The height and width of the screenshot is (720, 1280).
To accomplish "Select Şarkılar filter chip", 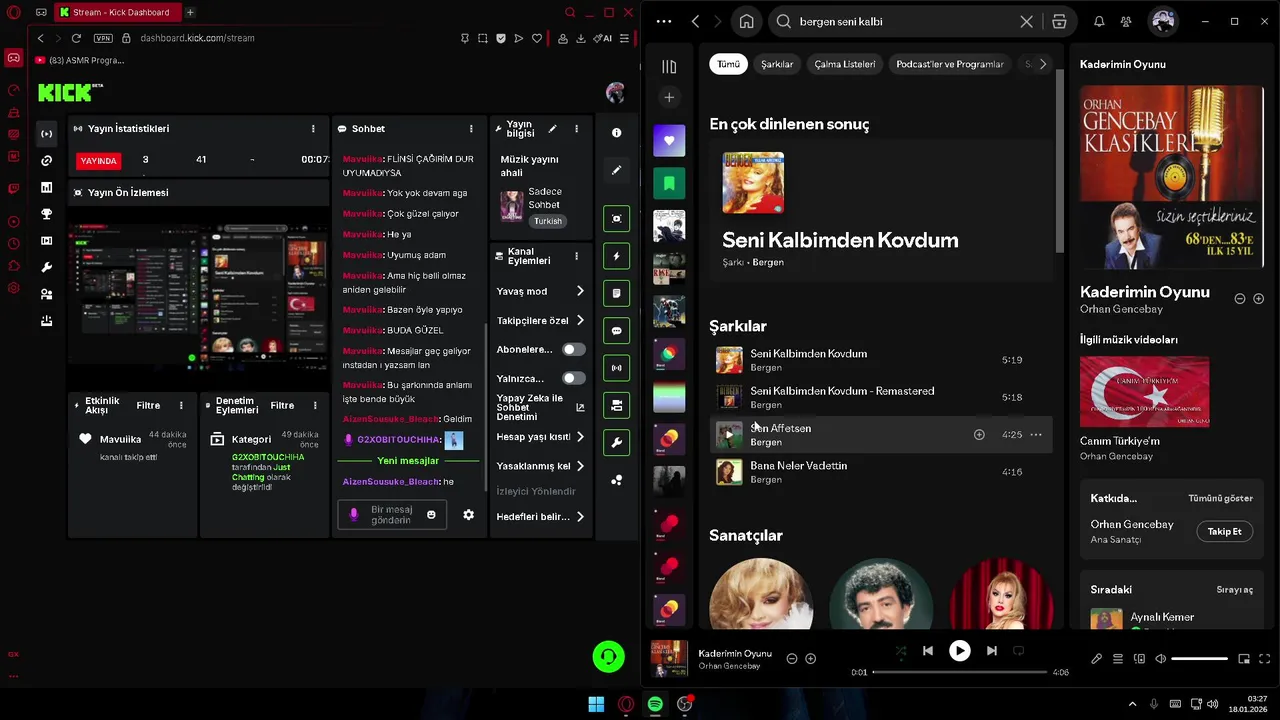I will 777,64.
